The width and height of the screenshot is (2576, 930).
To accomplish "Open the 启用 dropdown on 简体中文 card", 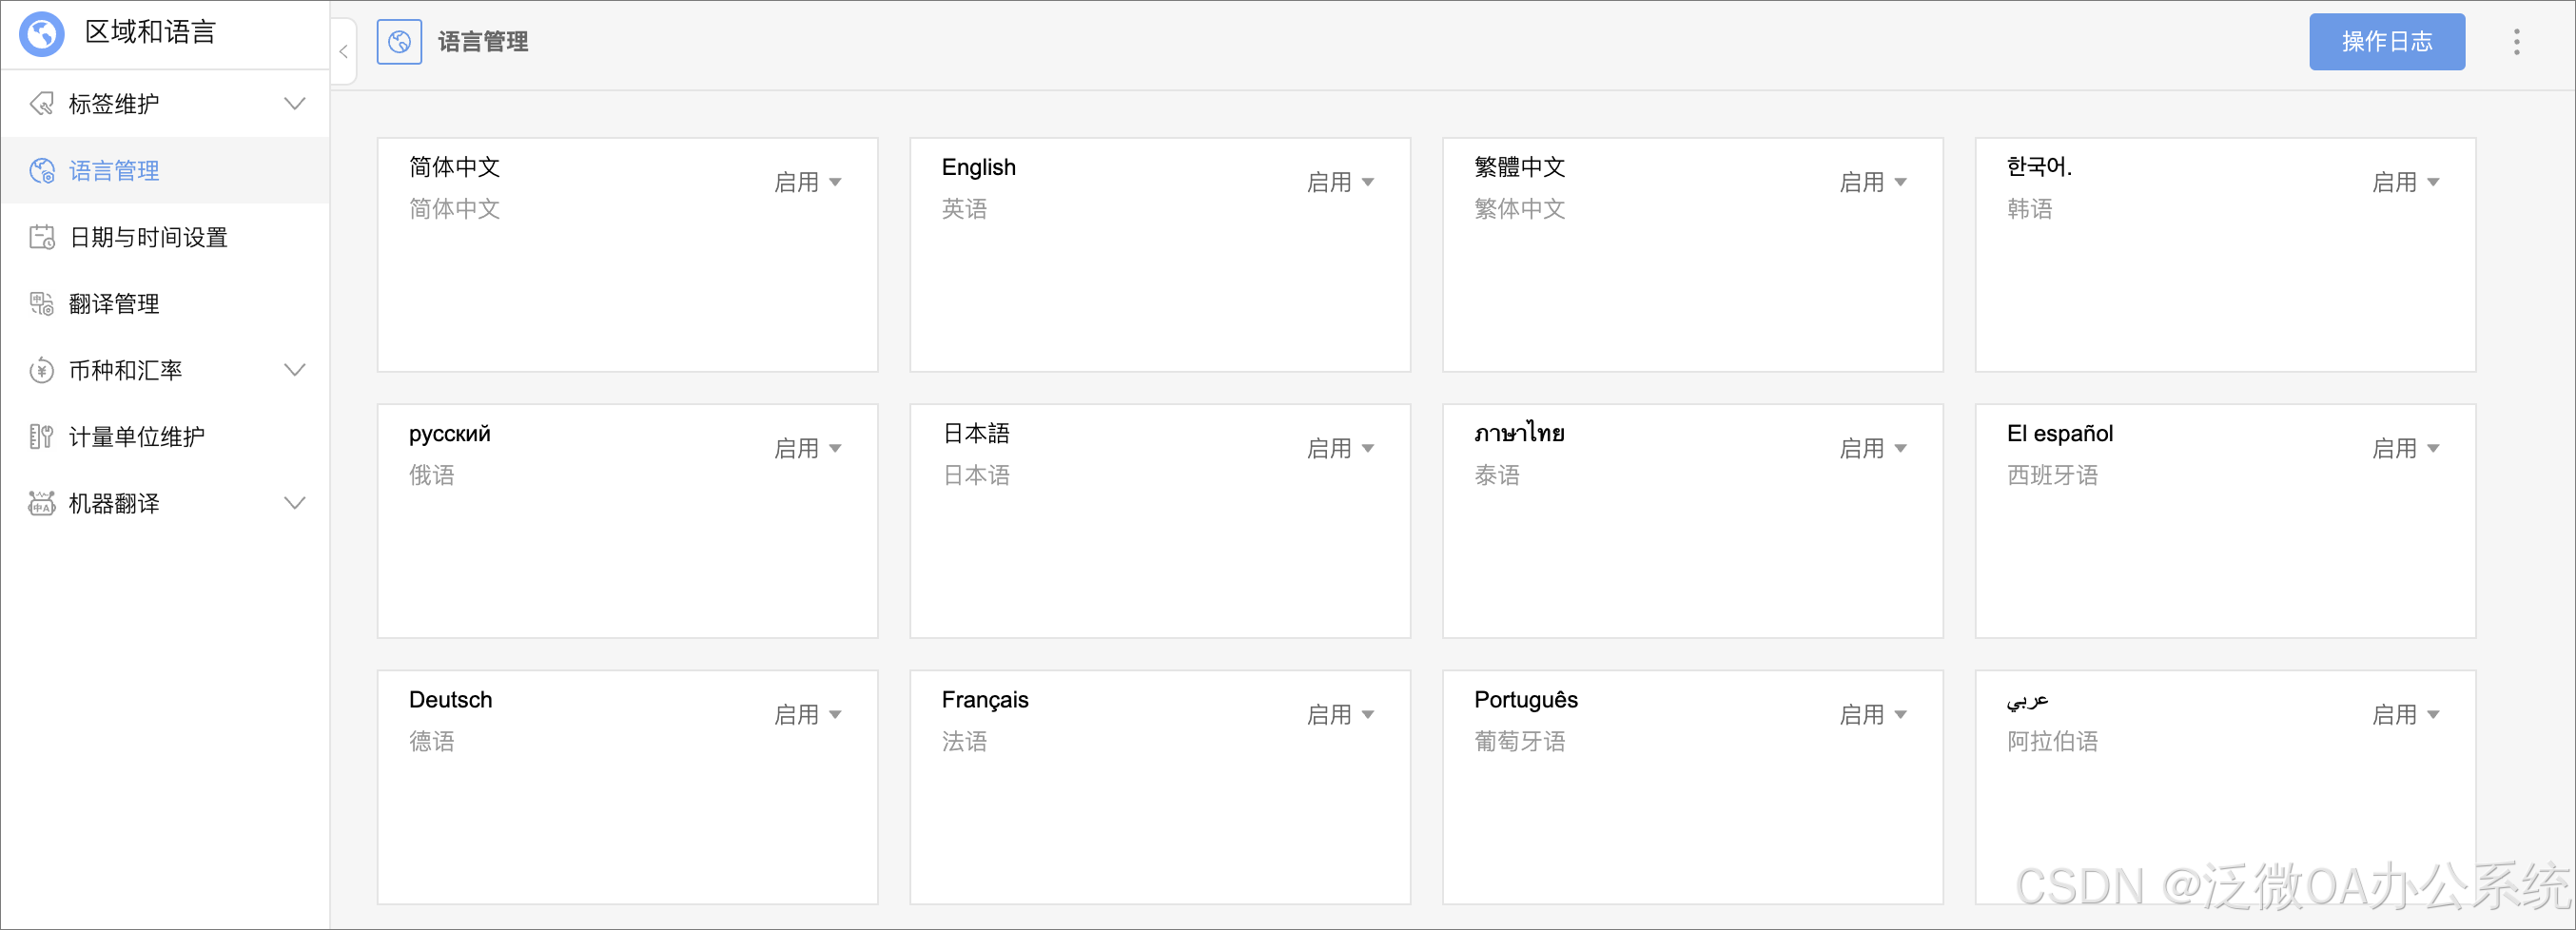I will pyautogui.click(x=808, y=182).
